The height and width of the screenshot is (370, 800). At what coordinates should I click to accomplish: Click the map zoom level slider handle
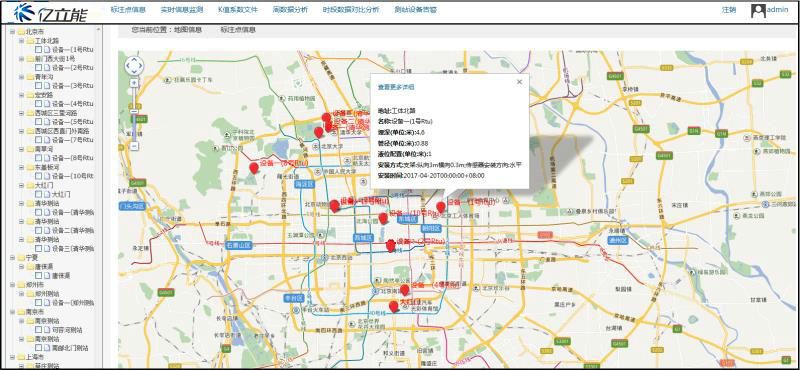click(134, 111)
